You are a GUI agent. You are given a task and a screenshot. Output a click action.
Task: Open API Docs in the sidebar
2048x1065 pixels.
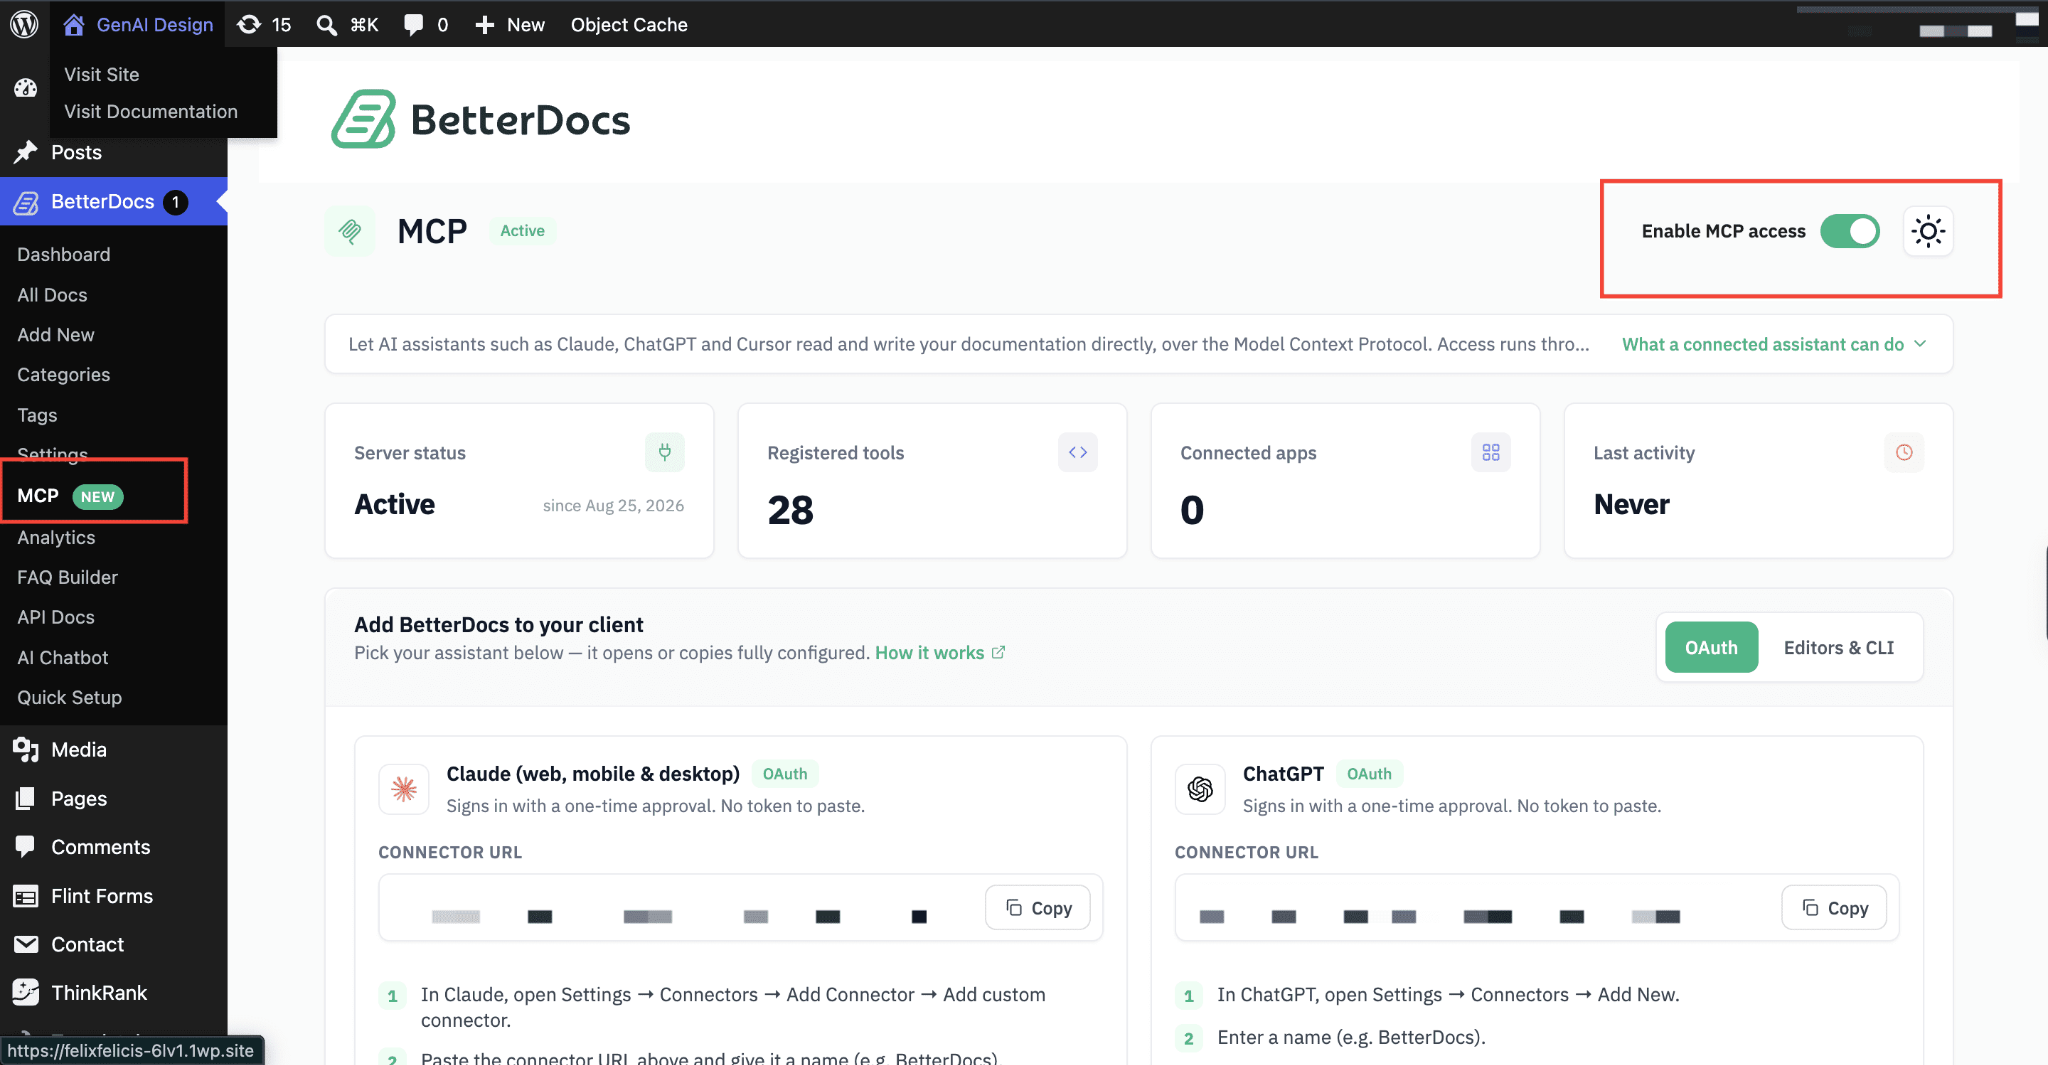[56, 617]
